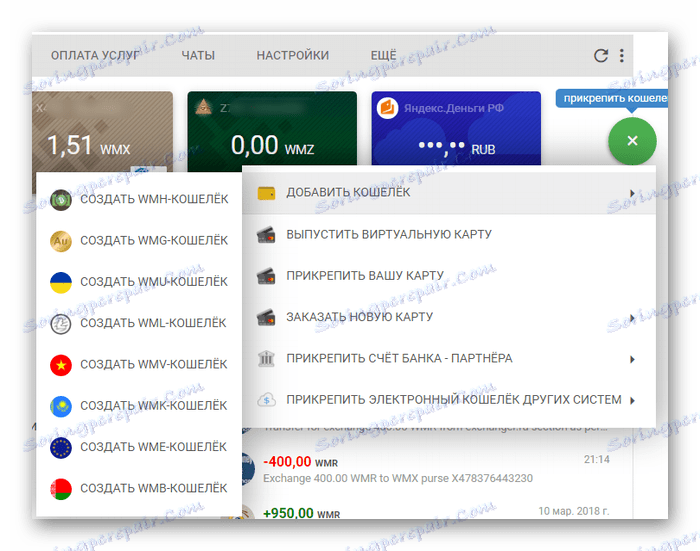Click the gold Au WMG icon

click(x=61, y=241)
